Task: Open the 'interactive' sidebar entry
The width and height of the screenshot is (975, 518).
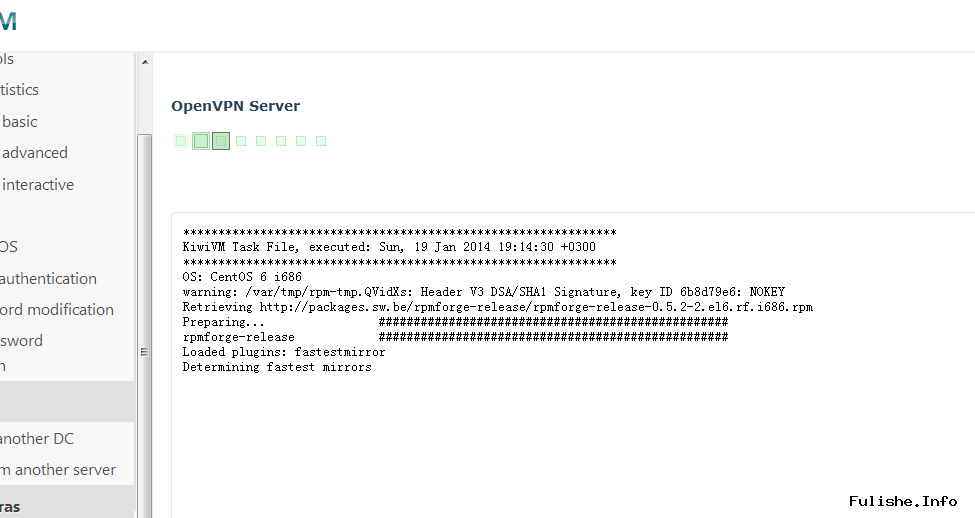Action: (x=38, y=185)
